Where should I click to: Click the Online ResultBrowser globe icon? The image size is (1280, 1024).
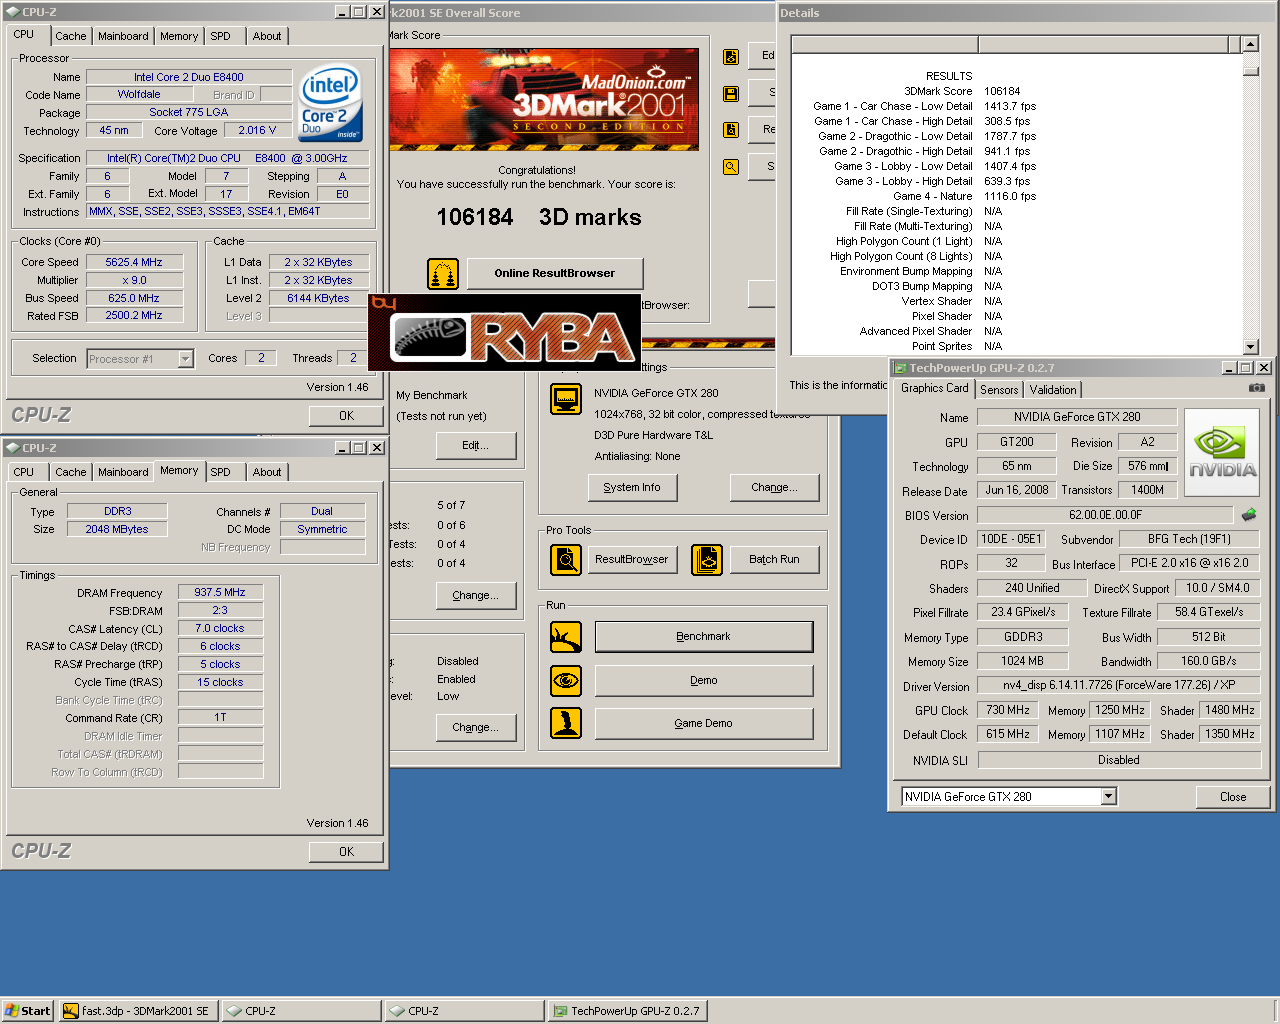pyautogui.click(x=443, y=273)
